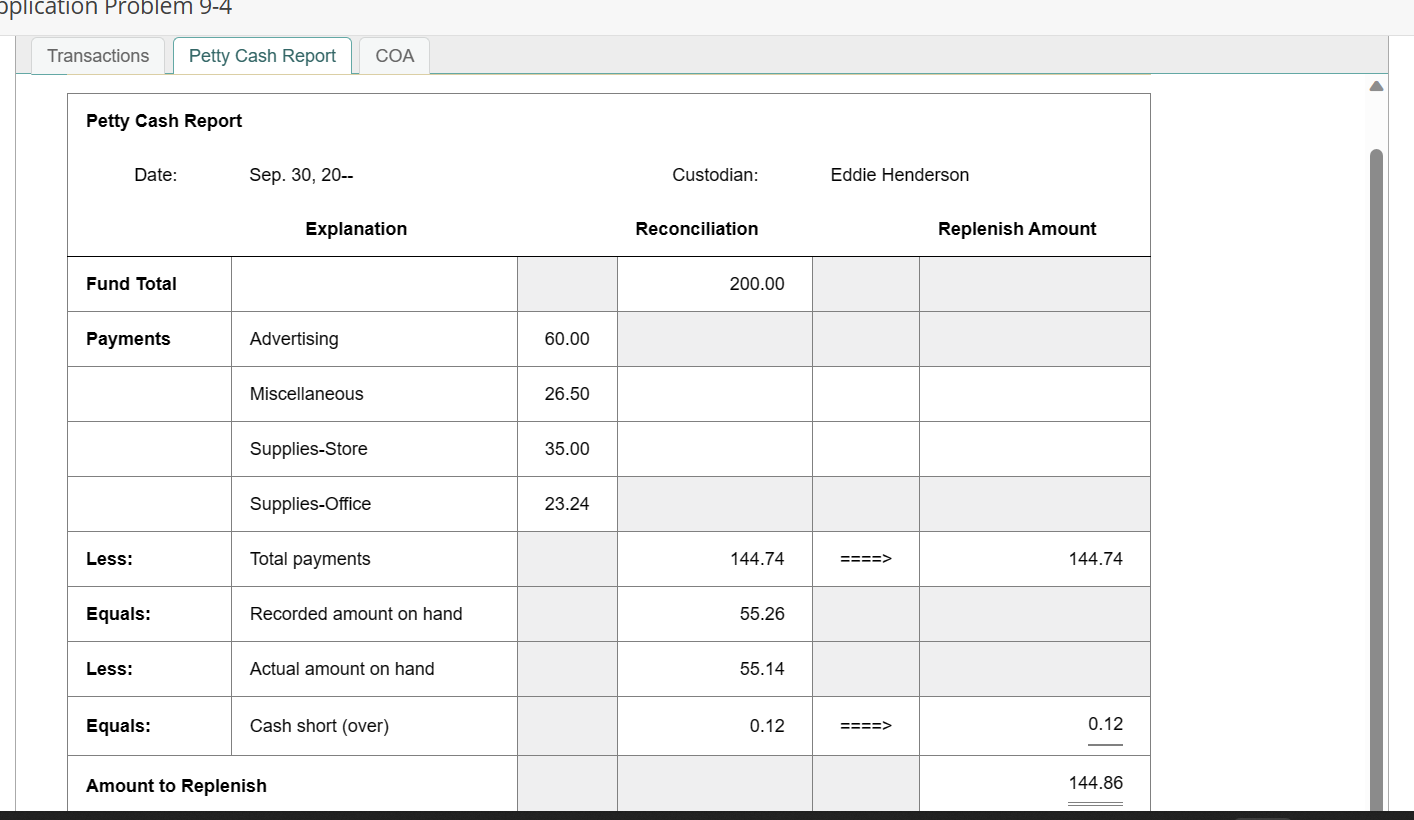
Task: Click the Supplies-Office explanation cell
Action: 374,504
